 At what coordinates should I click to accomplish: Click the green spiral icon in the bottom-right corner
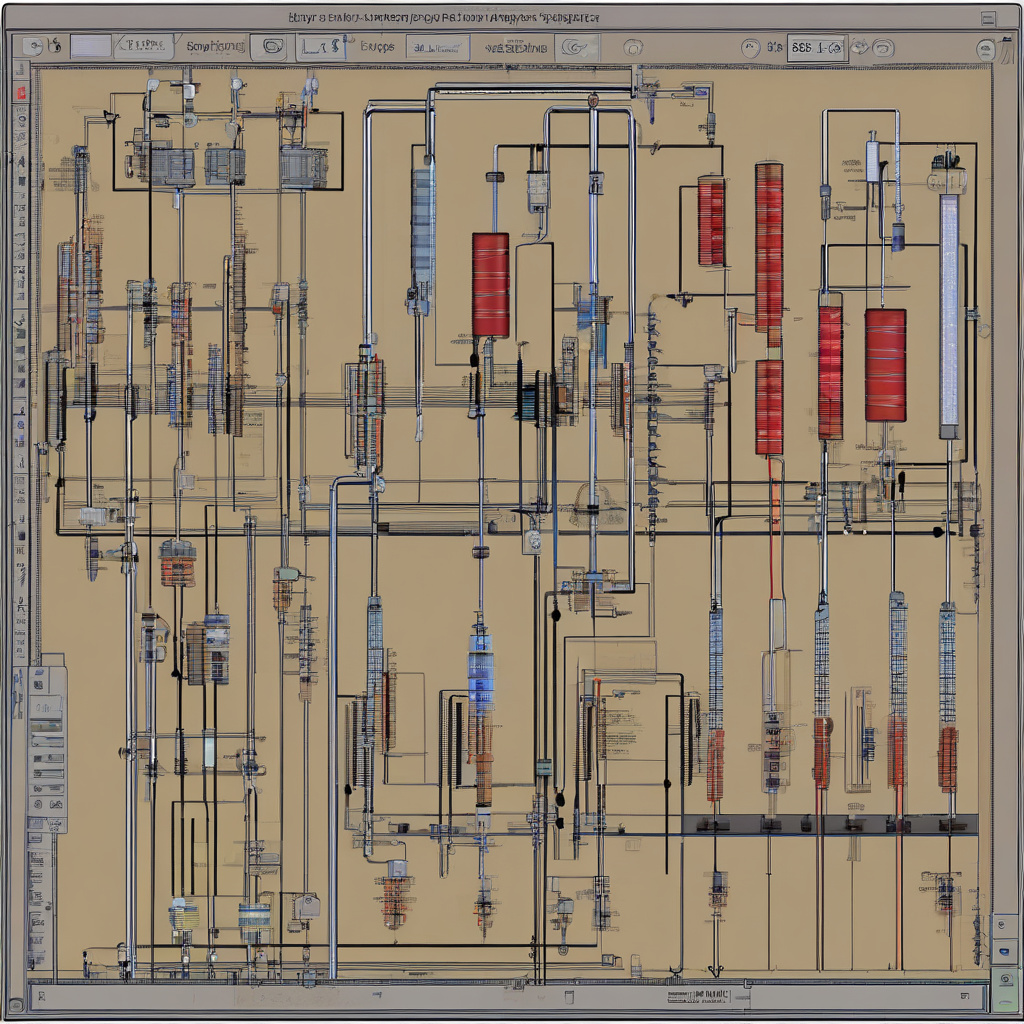[1004, 977]
